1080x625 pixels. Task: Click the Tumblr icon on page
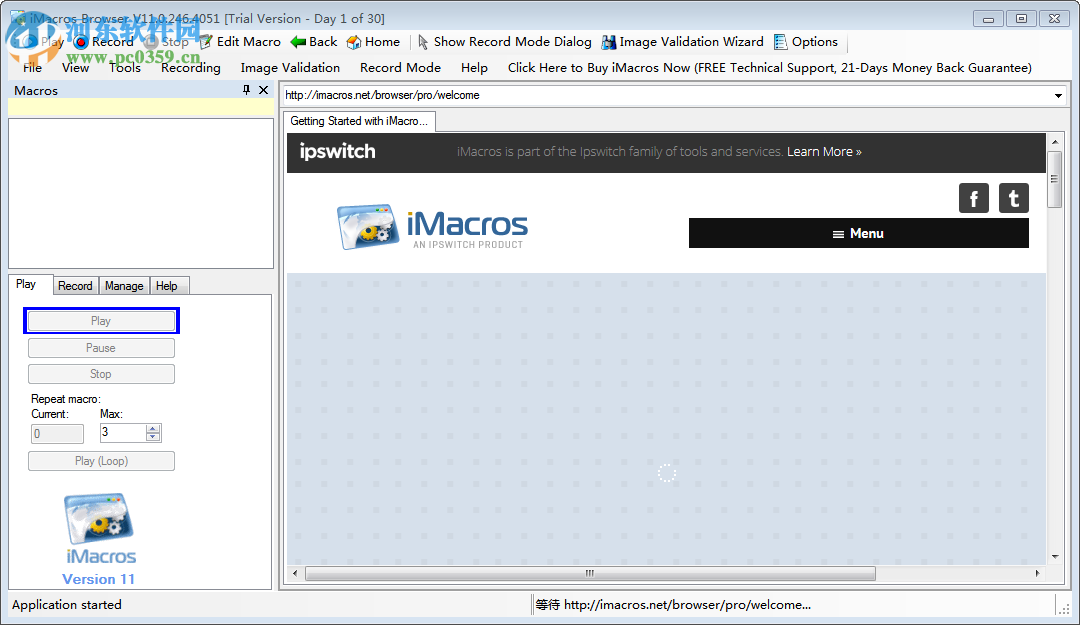(x=1013, y=198)
